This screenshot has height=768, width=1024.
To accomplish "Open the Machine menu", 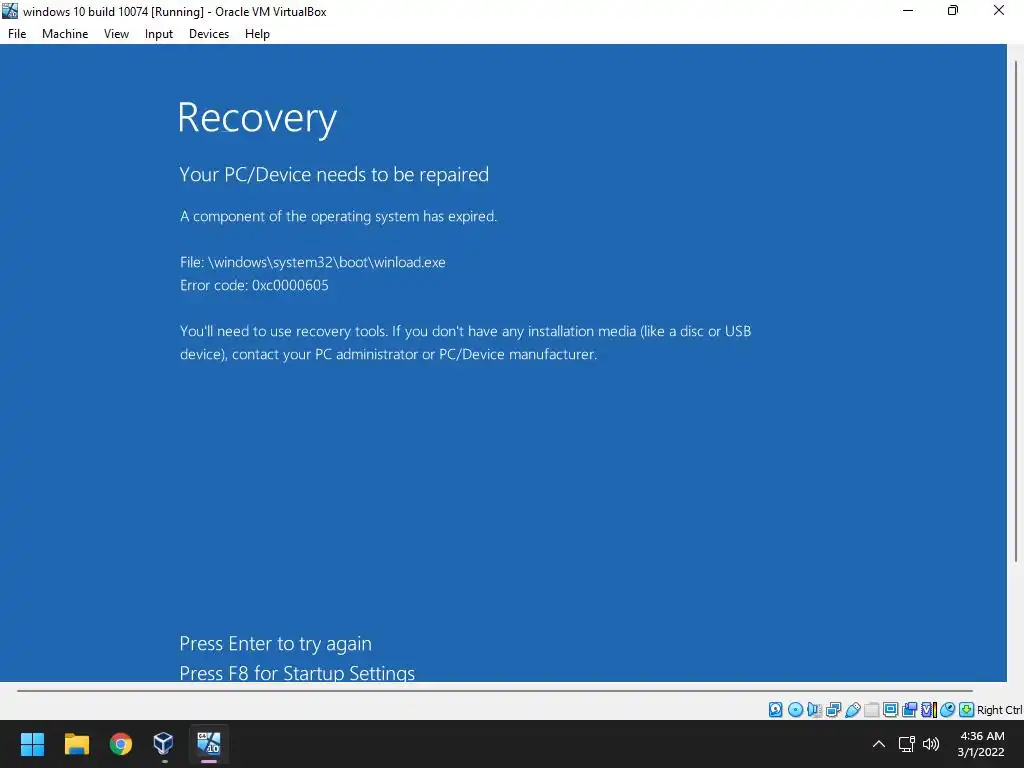I will (65, 34).
